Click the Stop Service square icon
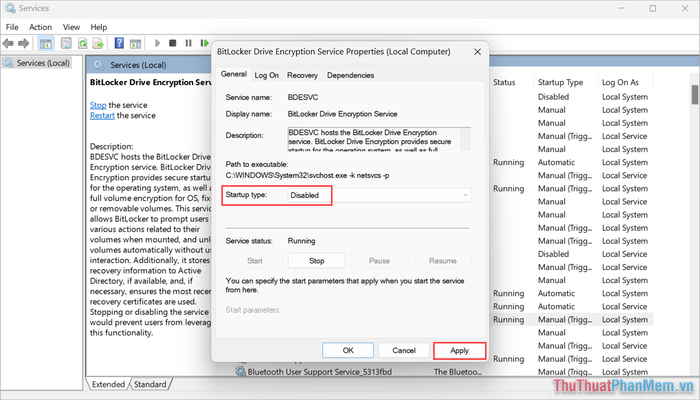The height and width of the screenshot is (400, 700). click(x=173, y=43)
